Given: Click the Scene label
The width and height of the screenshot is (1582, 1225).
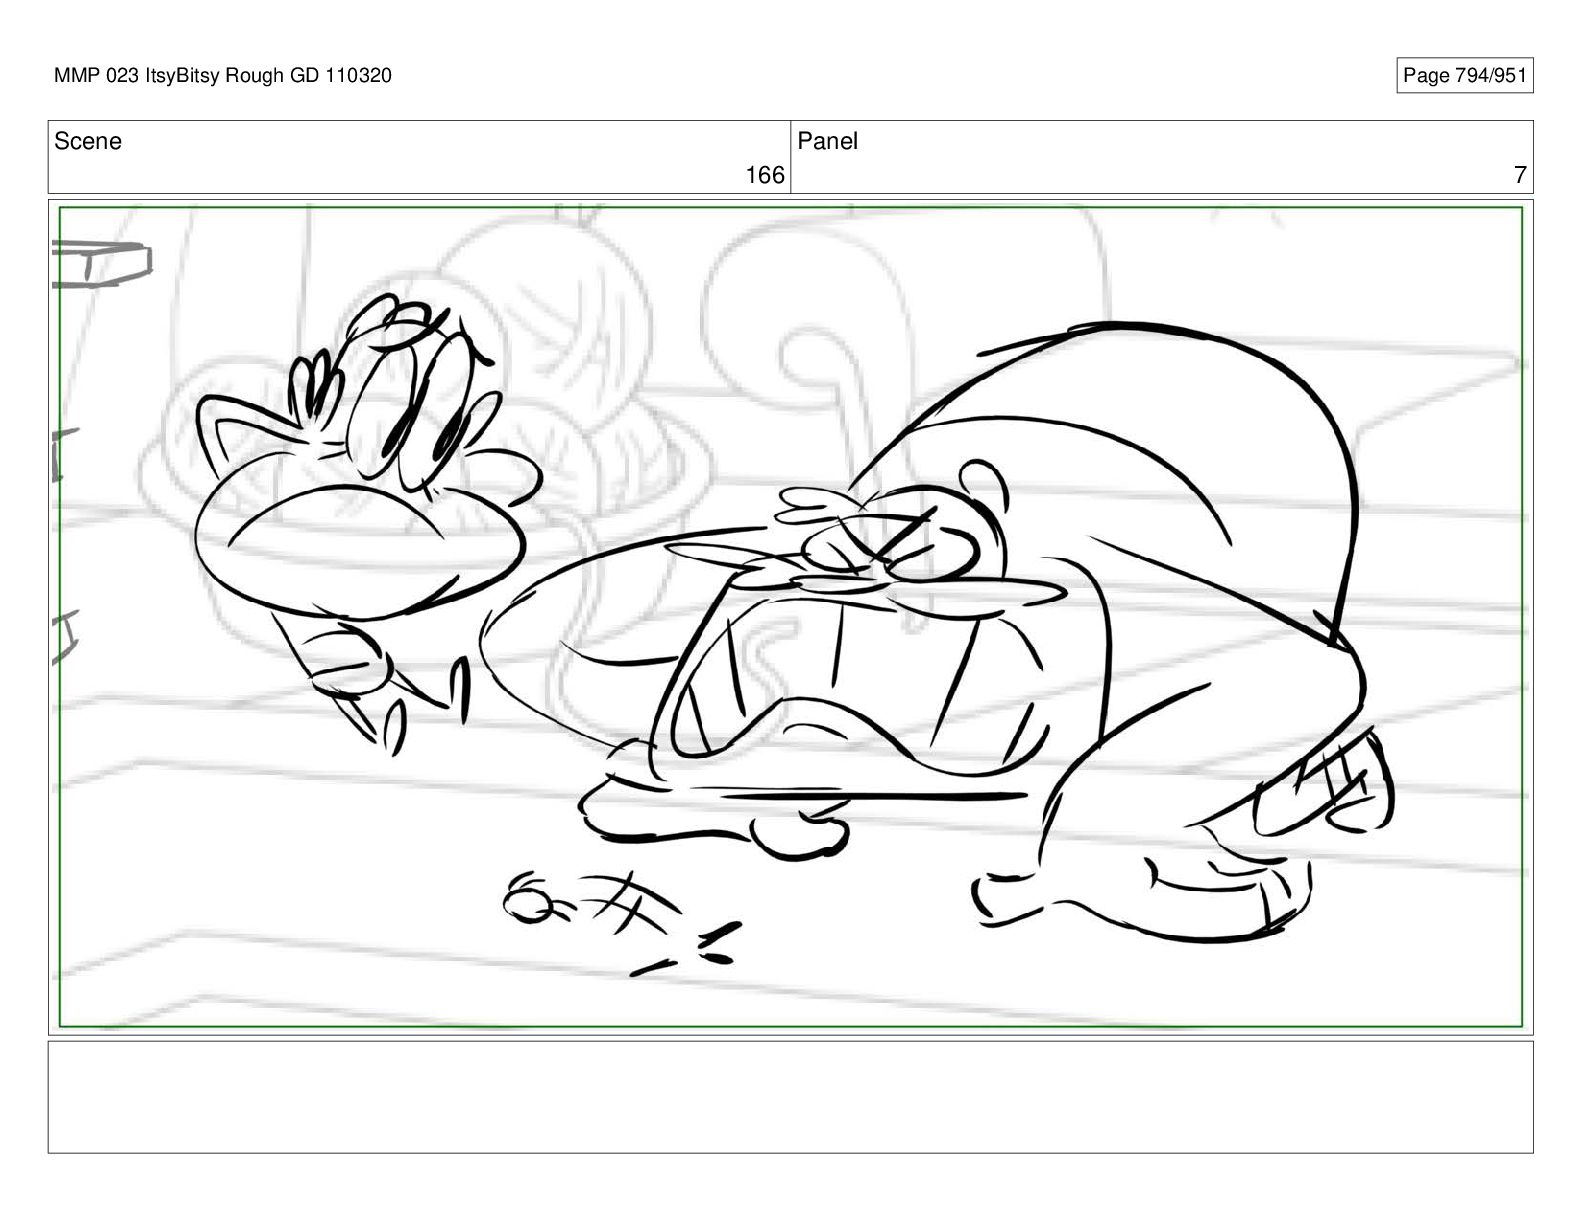Looking at the screenshot, I should (x=88, y=141).
